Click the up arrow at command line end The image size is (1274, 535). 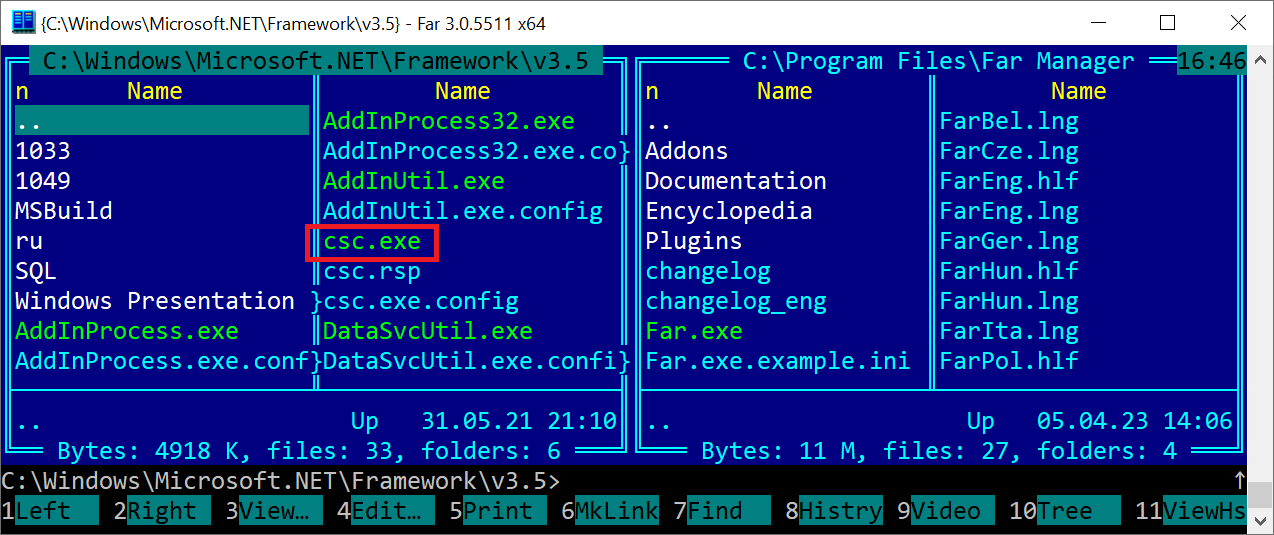coord(1240,481)
